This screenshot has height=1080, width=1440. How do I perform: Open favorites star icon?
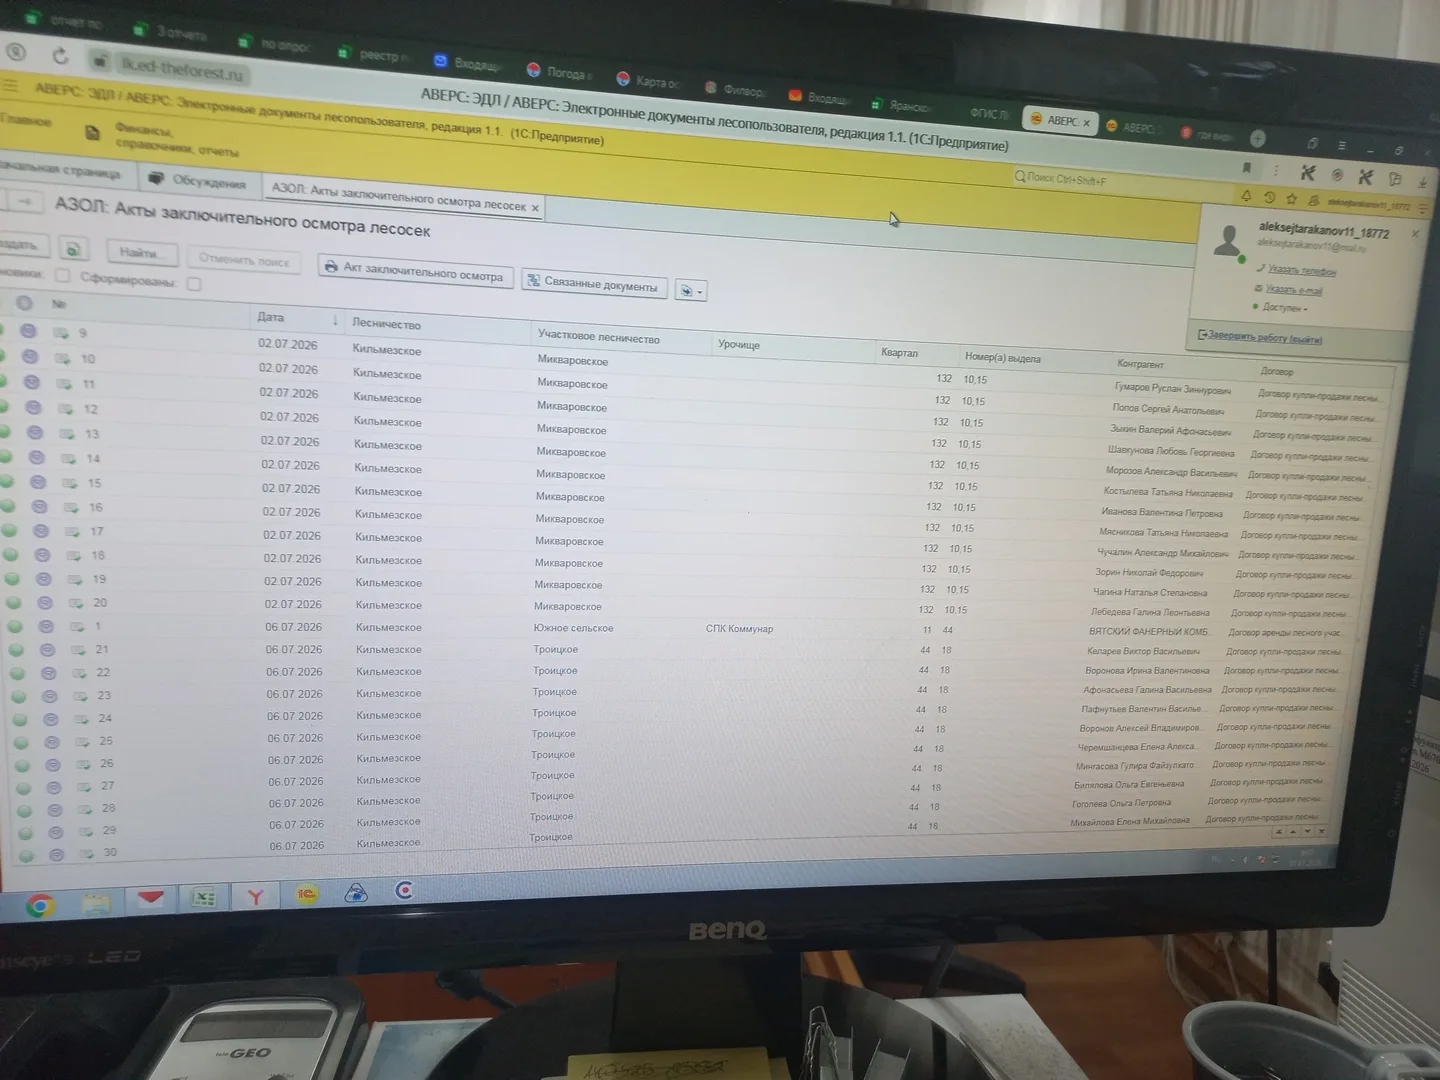pos(1291,199)
